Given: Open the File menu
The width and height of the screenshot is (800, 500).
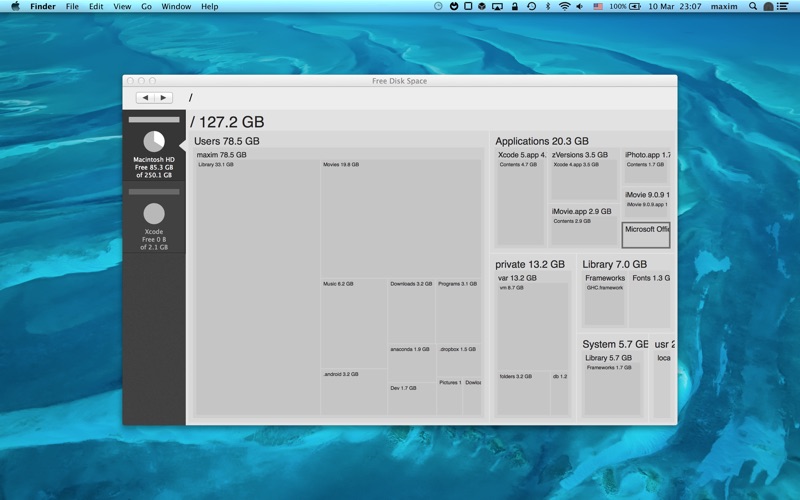Looking at the screenshot, I should (x=72, y=6).
